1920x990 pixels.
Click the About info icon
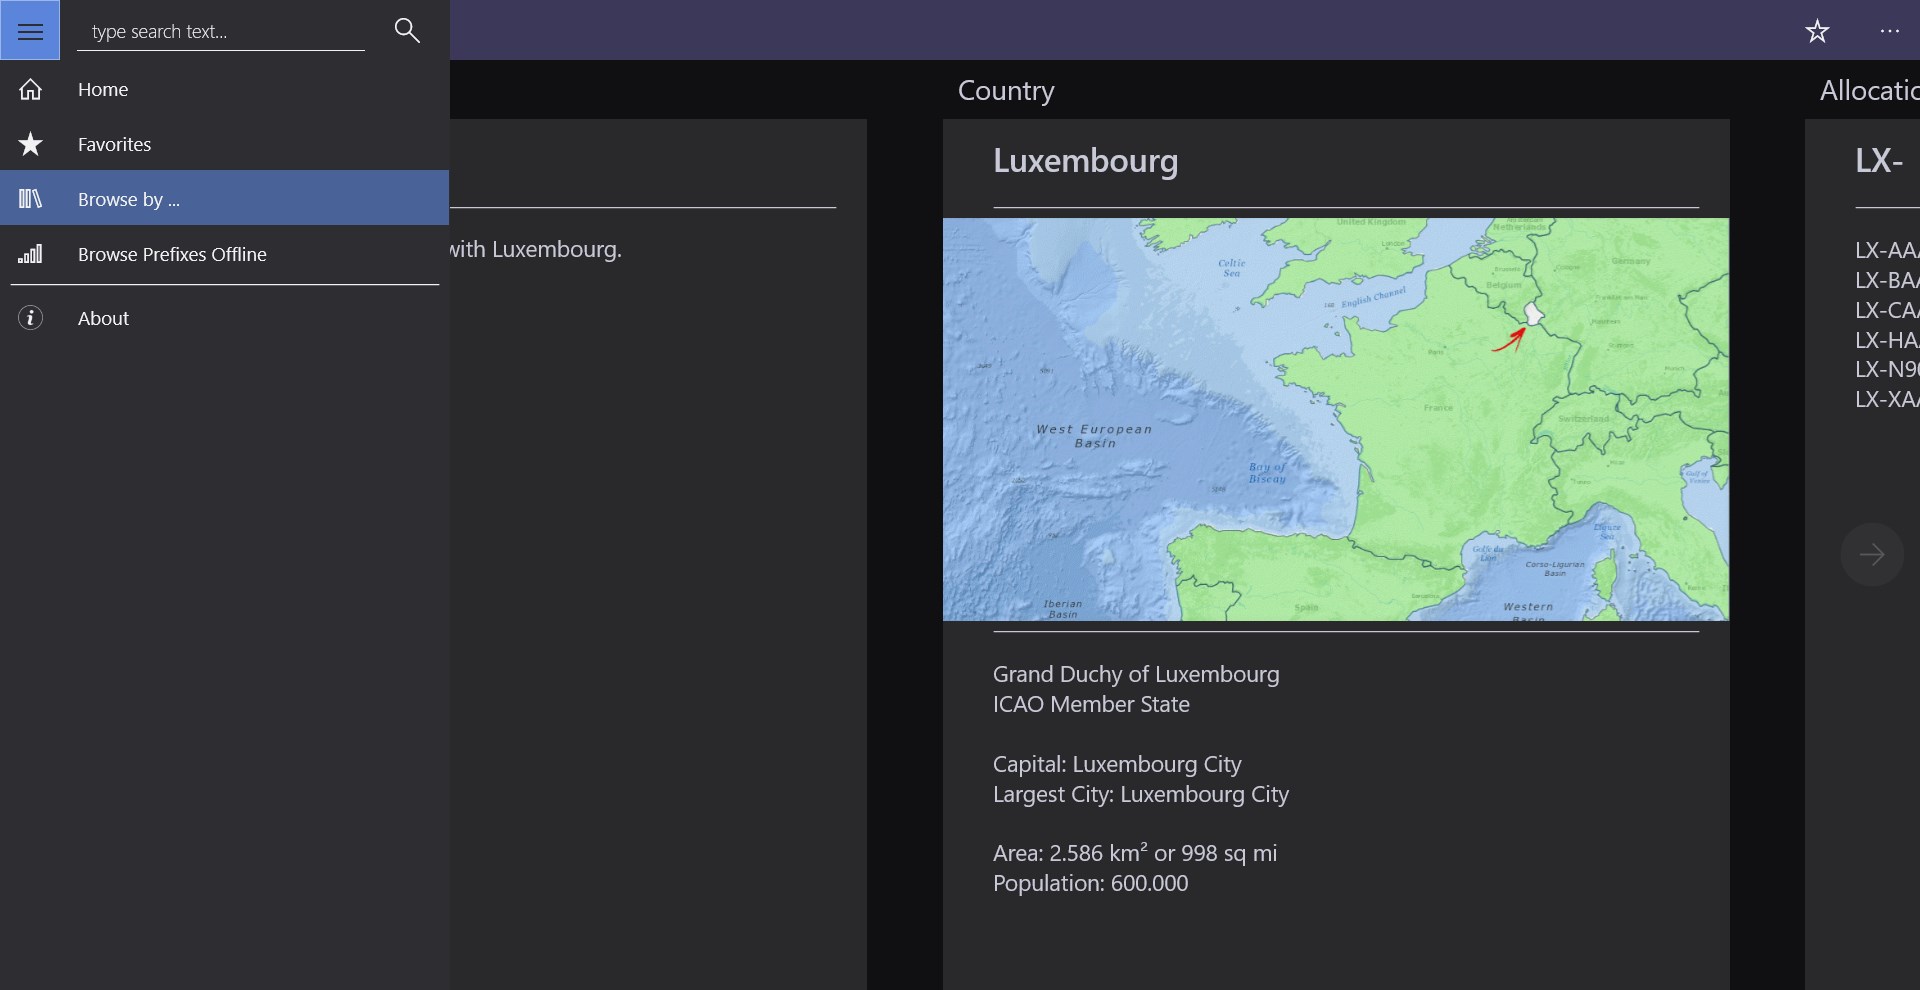(30, 318)
